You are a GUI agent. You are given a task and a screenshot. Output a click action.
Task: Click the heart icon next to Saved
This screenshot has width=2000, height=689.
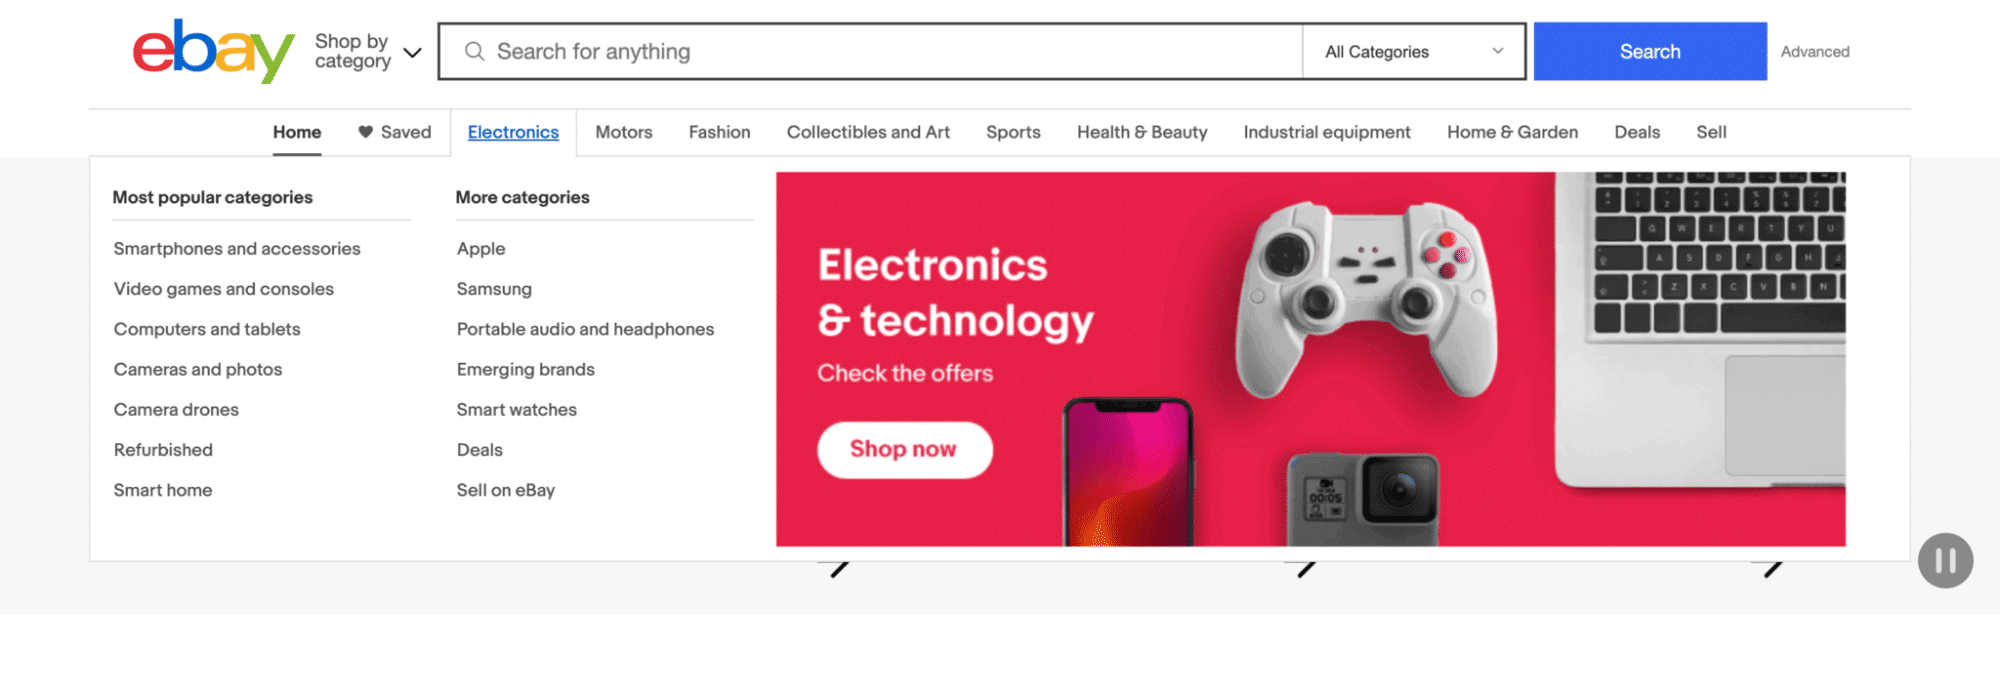pyautogui.click(x=363, y=132)
